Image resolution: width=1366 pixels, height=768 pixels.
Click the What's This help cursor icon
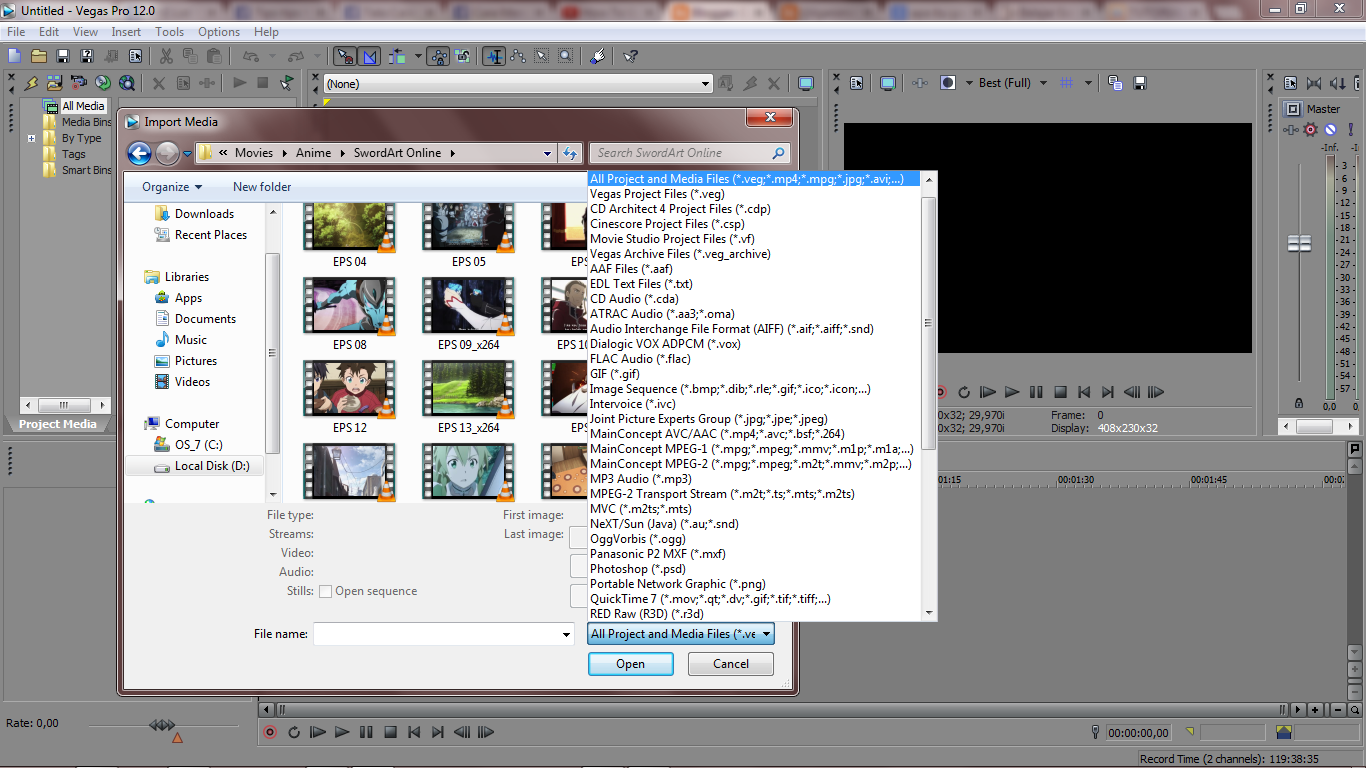630,56
